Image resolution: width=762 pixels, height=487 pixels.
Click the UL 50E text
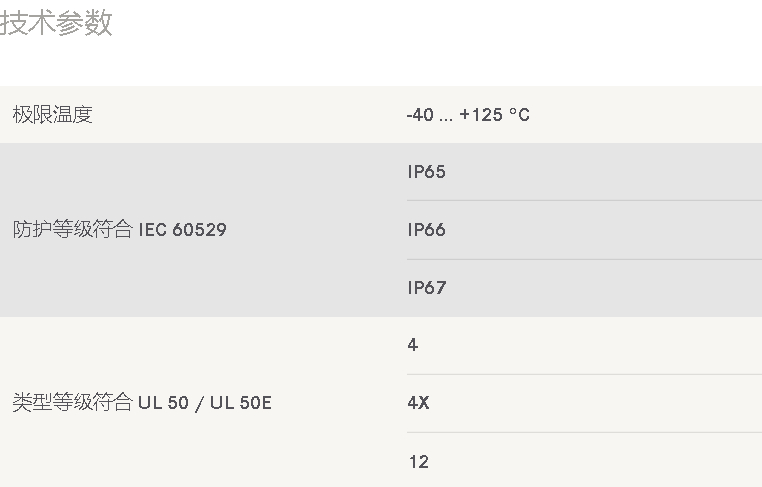tap(241, 403)
